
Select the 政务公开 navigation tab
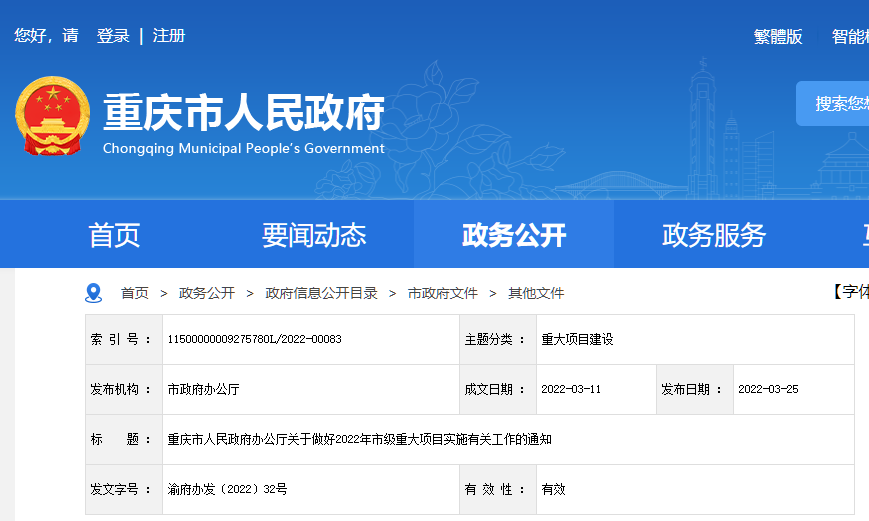(514, 235)
